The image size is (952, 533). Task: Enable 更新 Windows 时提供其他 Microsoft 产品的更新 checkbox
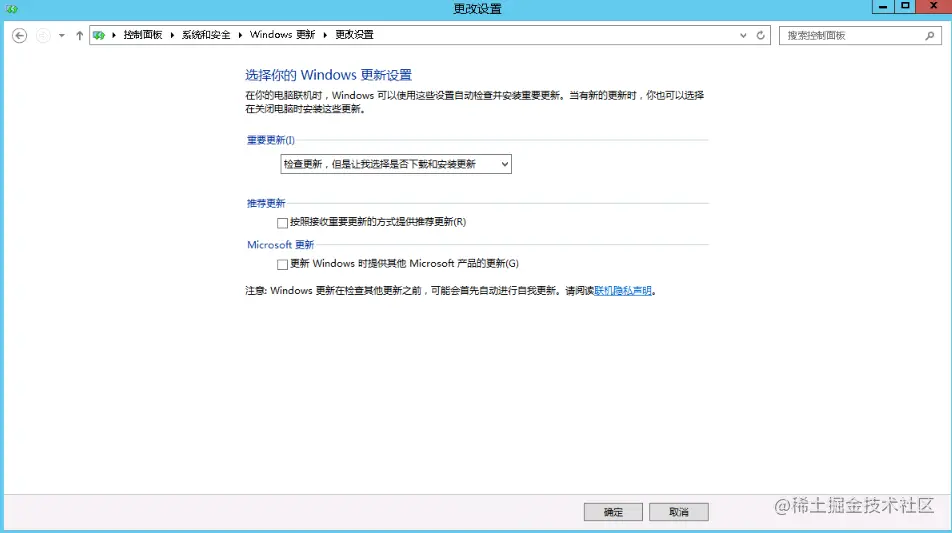[282, 264]
